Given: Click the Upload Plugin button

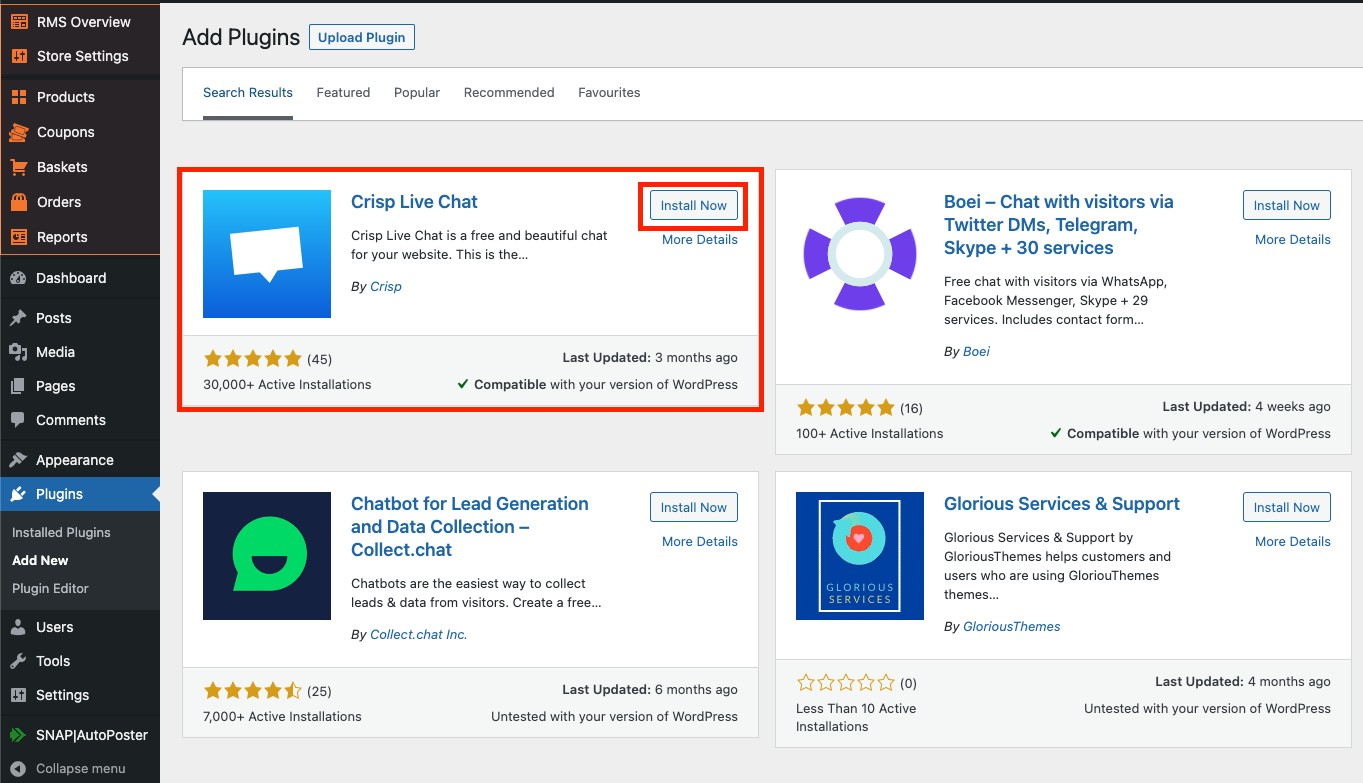Looking at the screenshot, I should [x=362, y=37].
